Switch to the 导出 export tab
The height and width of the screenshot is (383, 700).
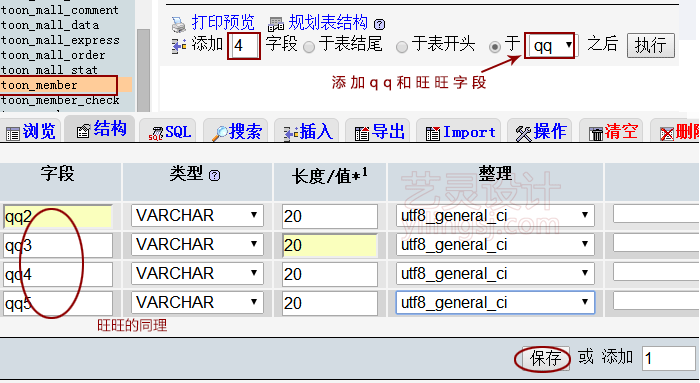pos(380,132)
